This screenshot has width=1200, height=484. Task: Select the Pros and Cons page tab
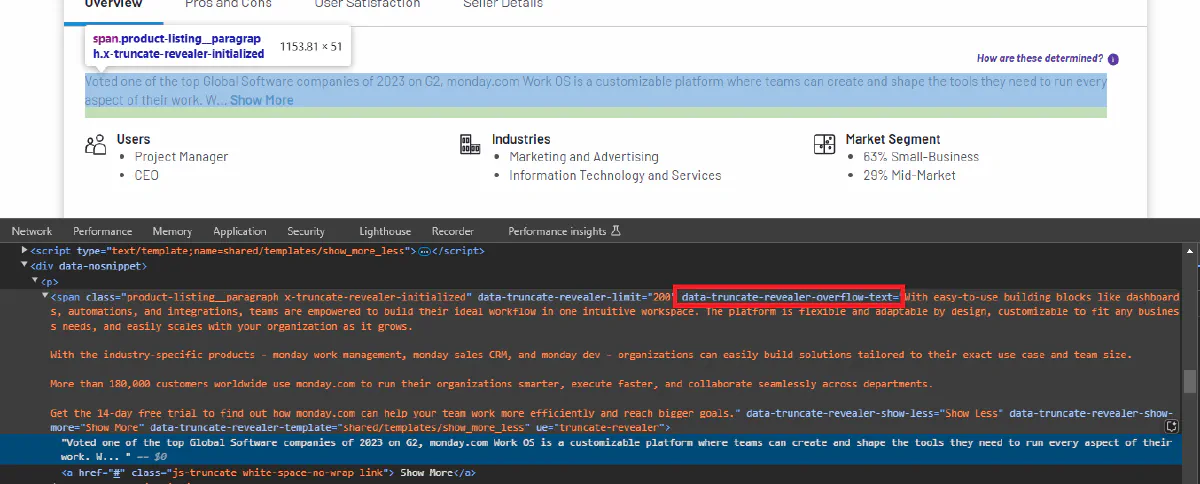pos(228,4)
